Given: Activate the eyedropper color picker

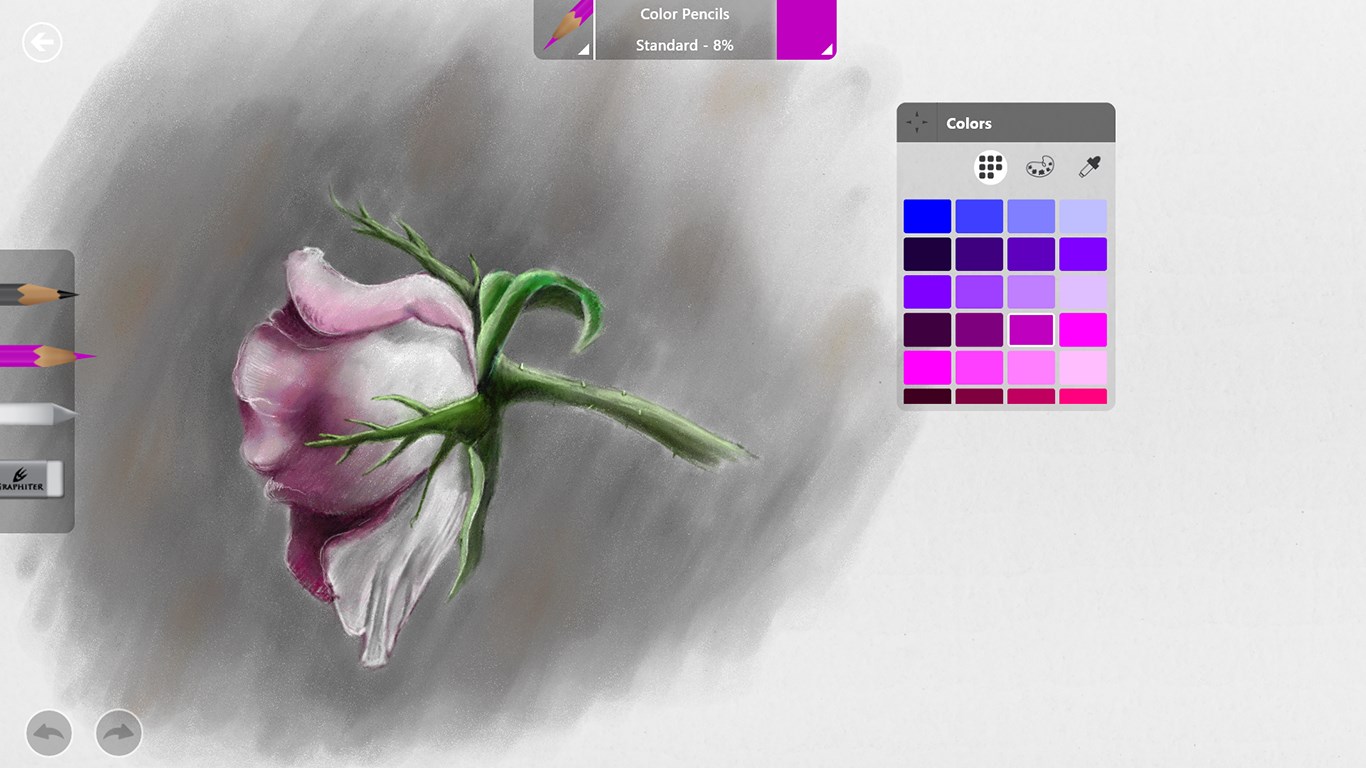Looking at the screenshot, I should coord(1087,166).
